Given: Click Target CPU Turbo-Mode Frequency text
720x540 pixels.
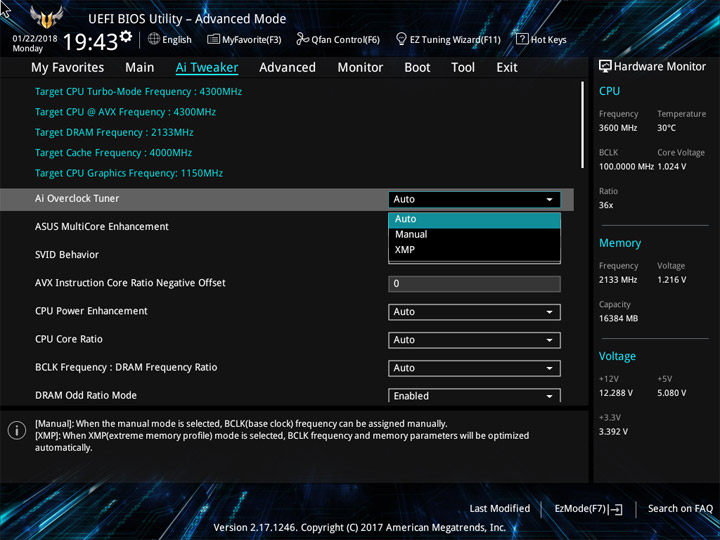Looking at the screenshot, I should [x=138, y=92].
